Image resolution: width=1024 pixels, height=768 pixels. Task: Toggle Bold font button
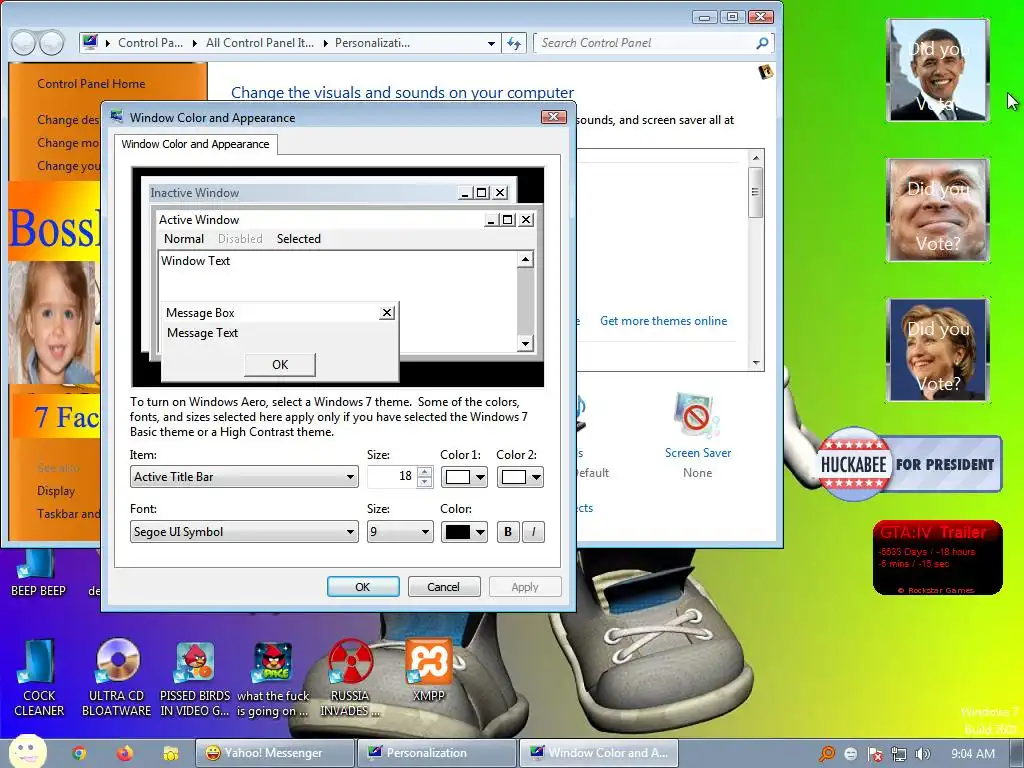pos(508,532)
